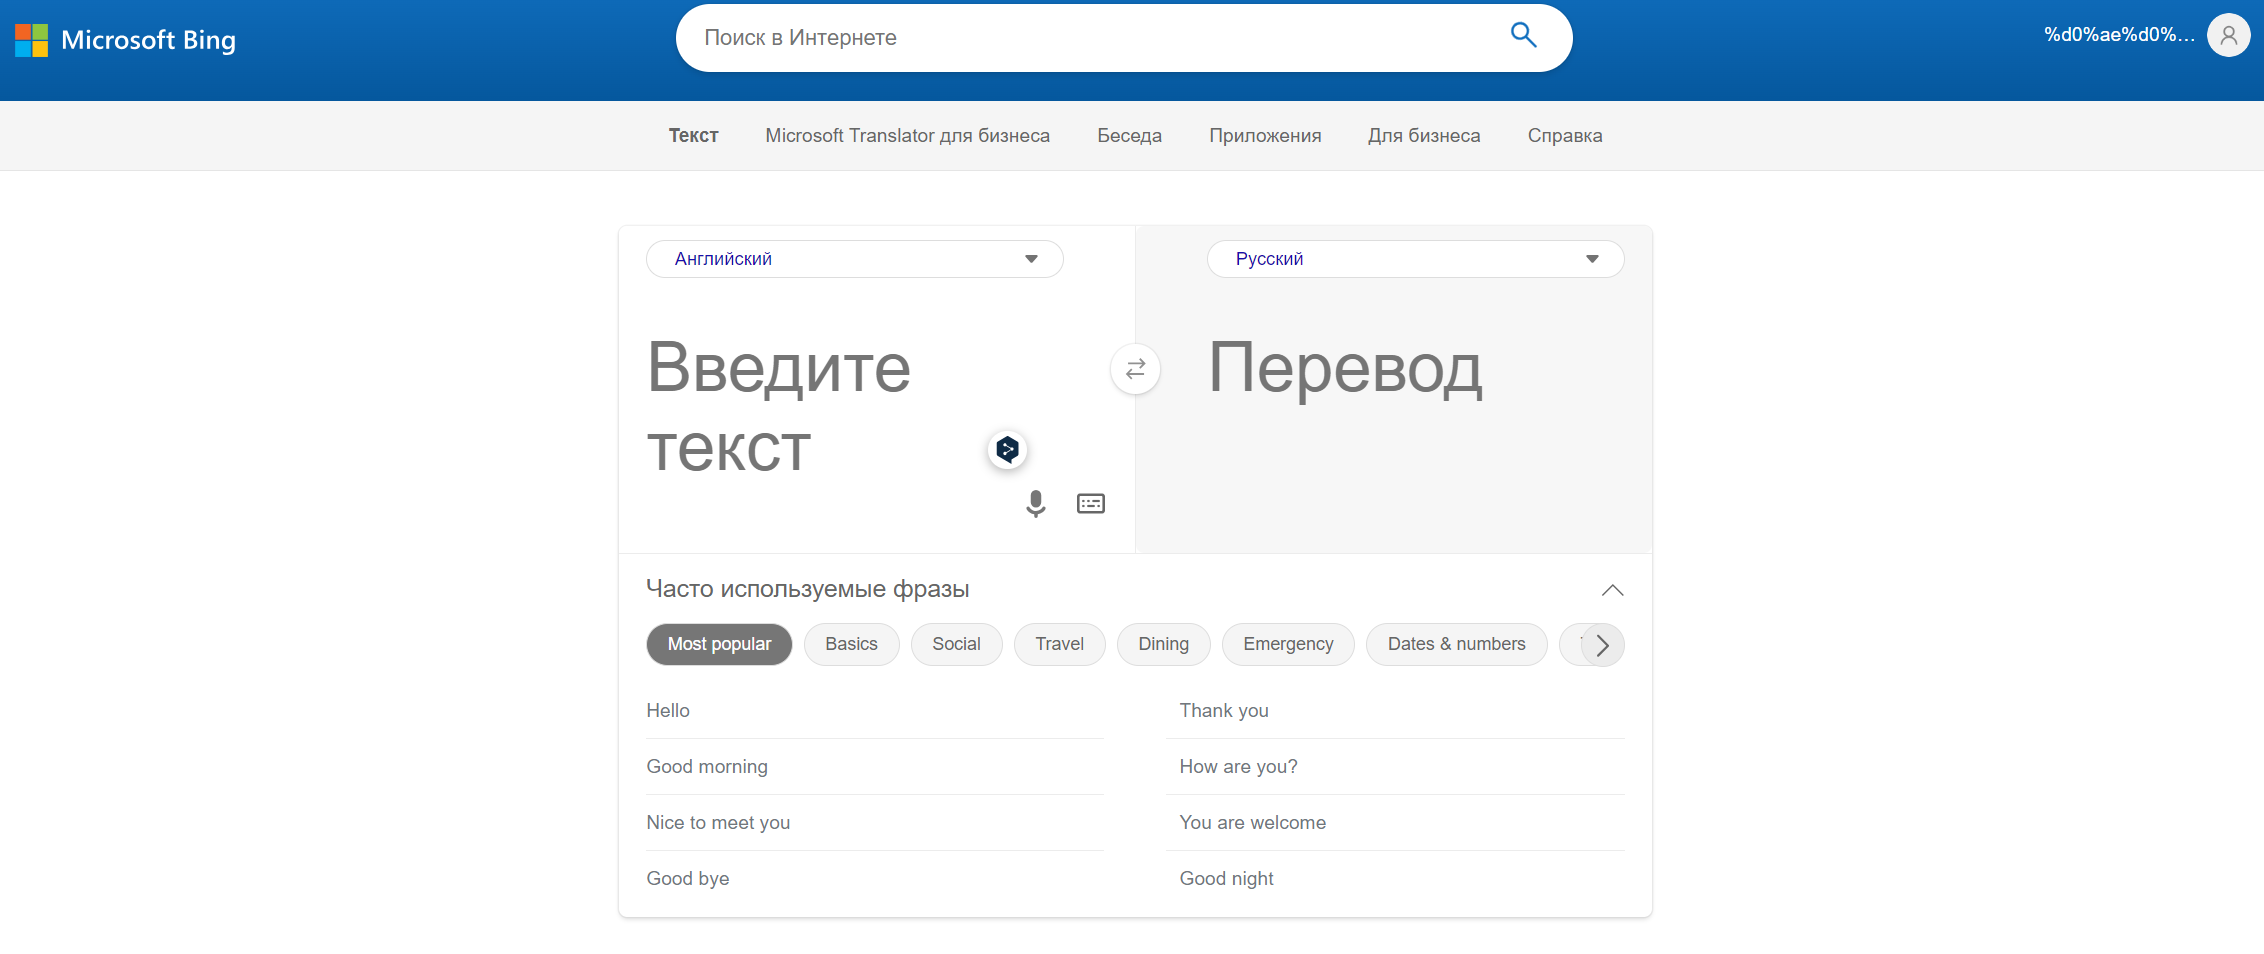
Task: Choose the Emergency phrase category
Action: point(1289,645)
